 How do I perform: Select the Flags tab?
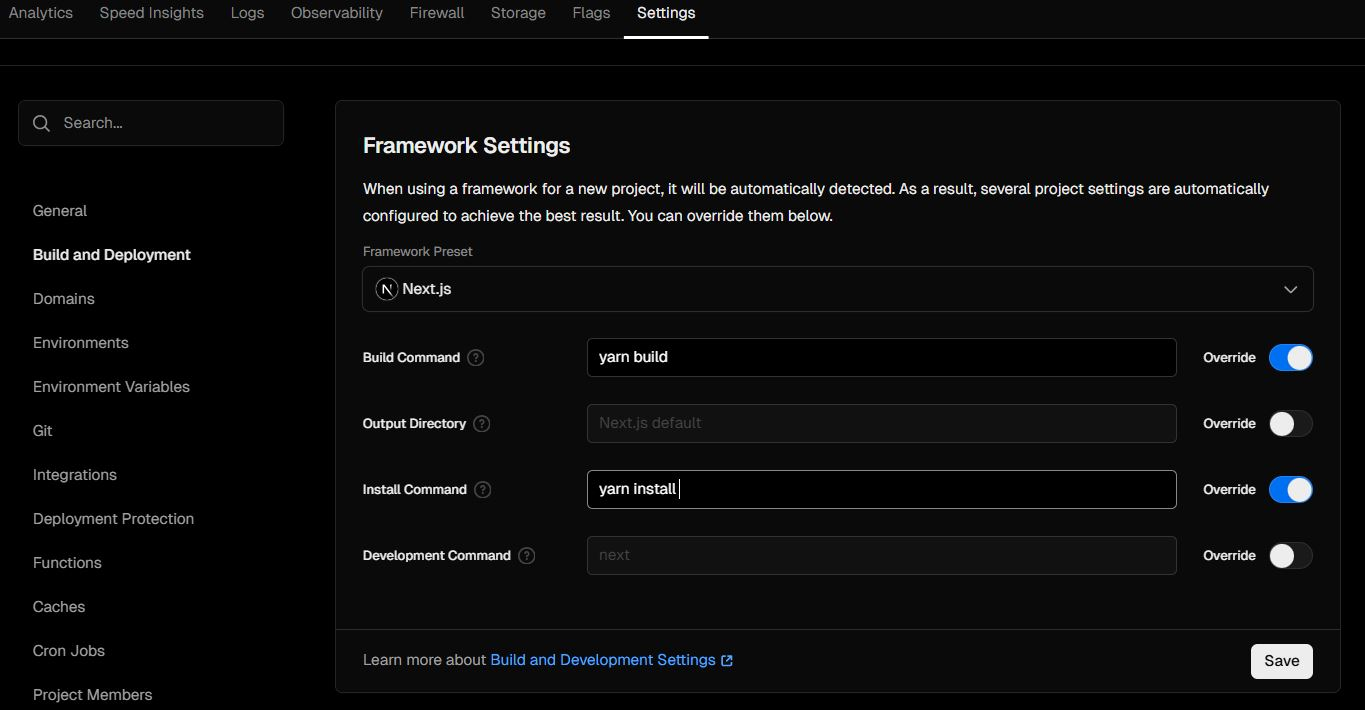pyautogui.click(x=591, y=13)
